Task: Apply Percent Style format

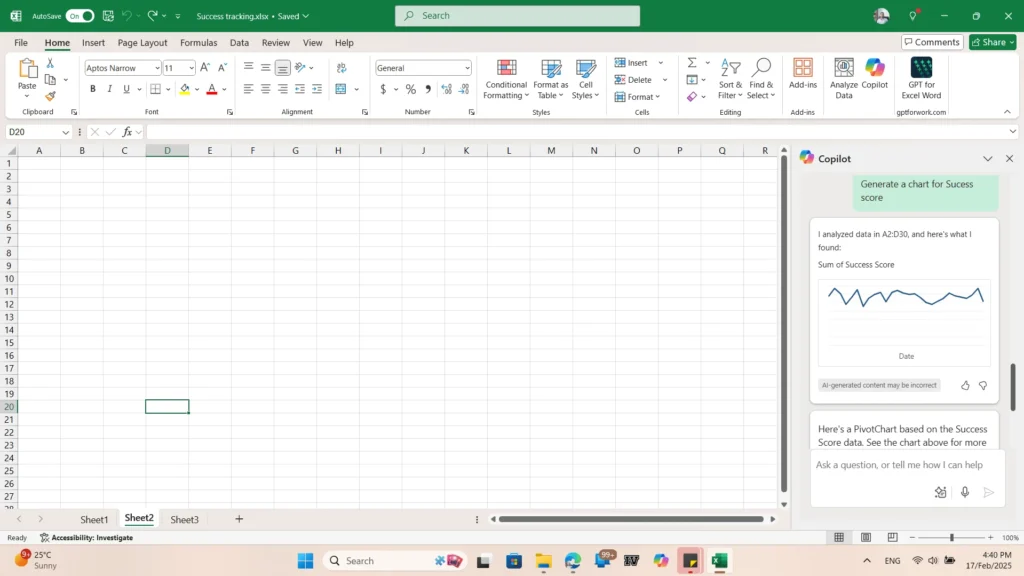Action: point(411,89)
